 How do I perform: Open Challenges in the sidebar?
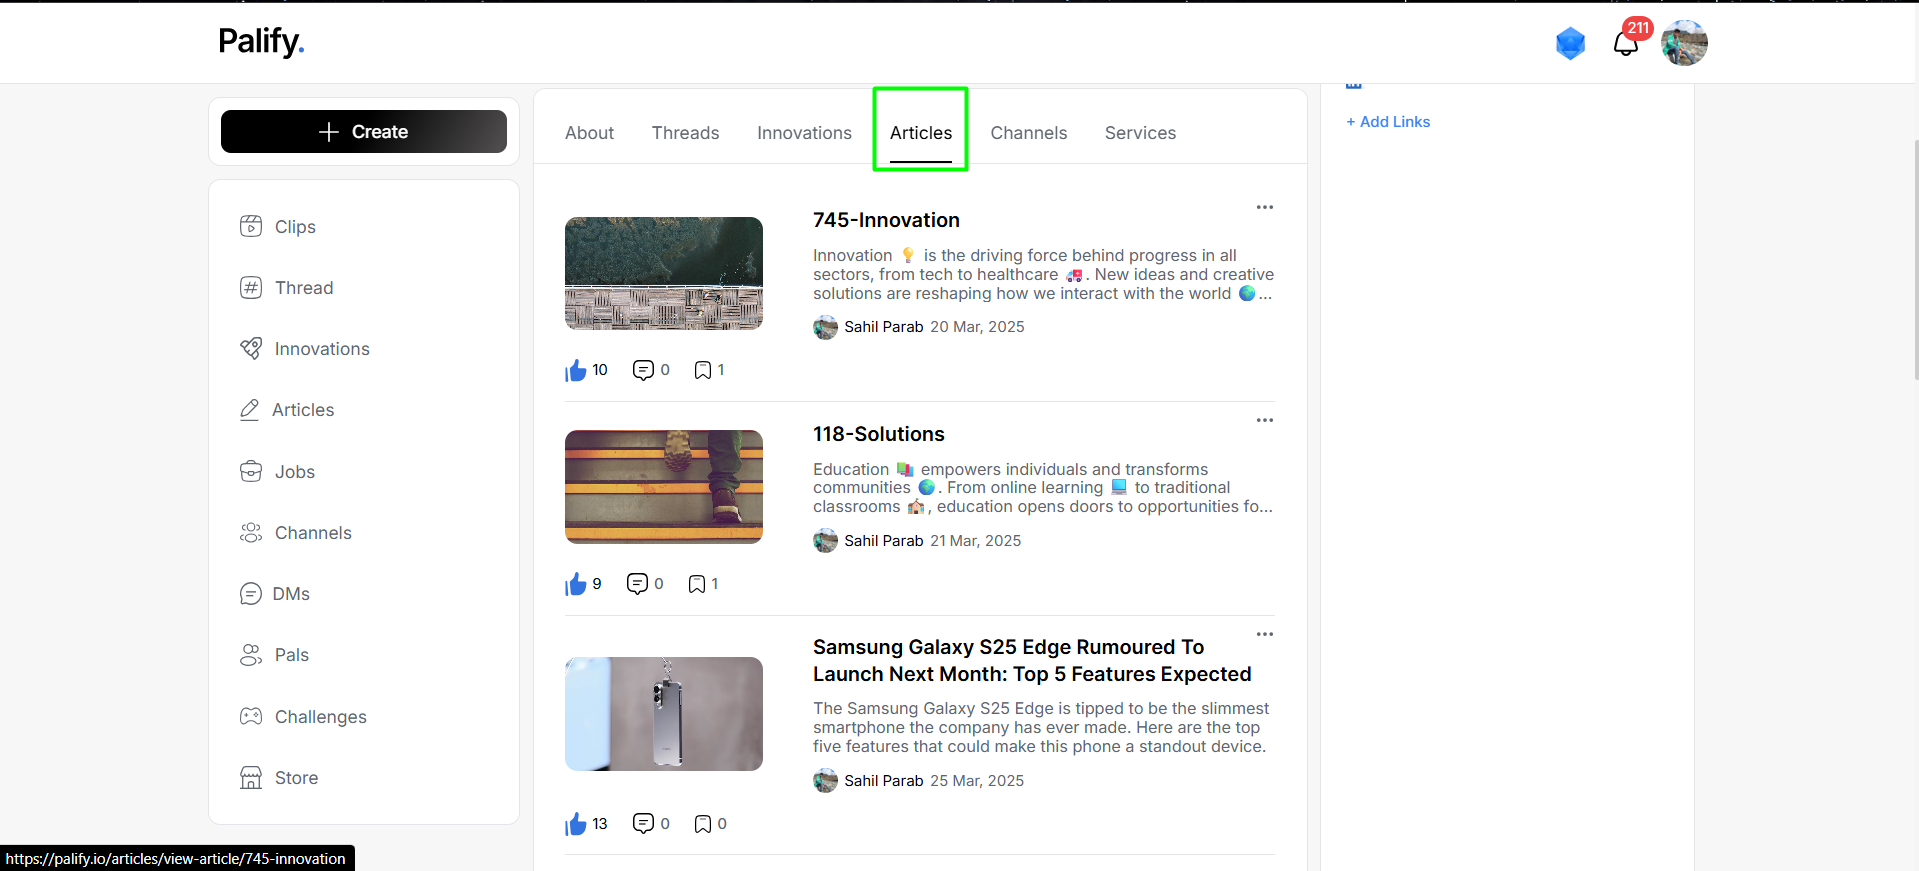click(x=303, y=717)
